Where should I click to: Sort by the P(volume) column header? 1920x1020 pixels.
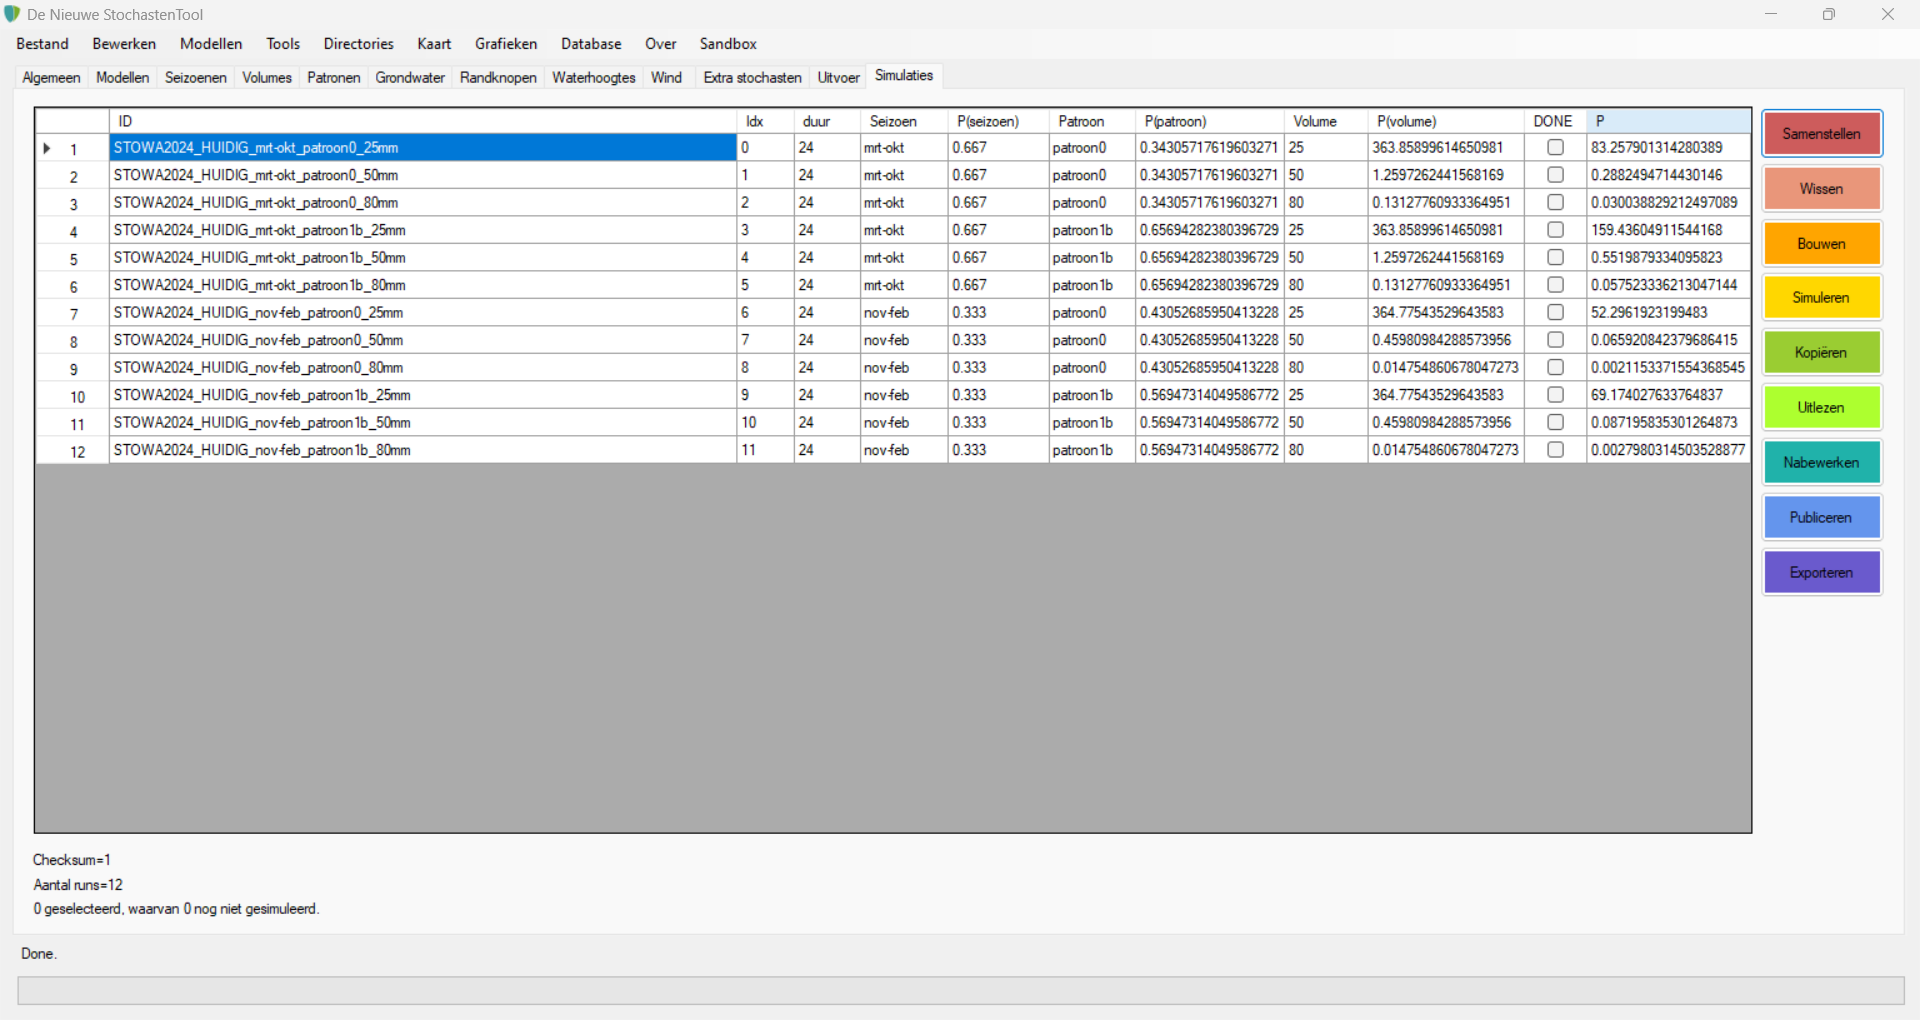[x=1446, y=121]
